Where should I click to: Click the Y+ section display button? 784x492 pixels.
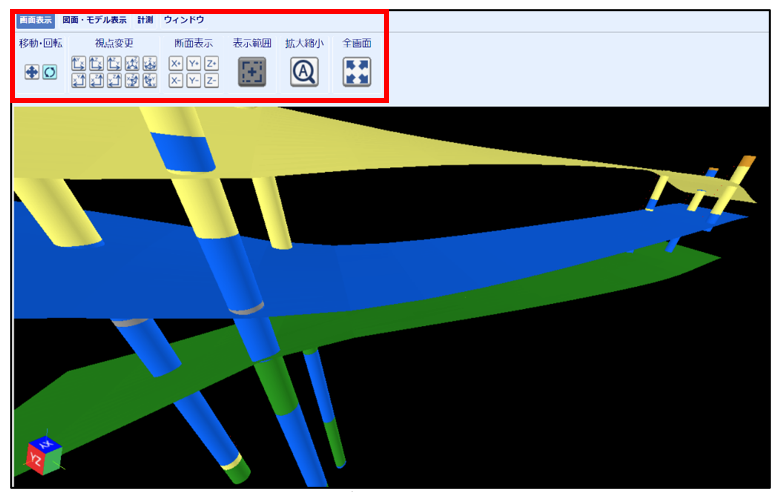(x=194, y=63)
